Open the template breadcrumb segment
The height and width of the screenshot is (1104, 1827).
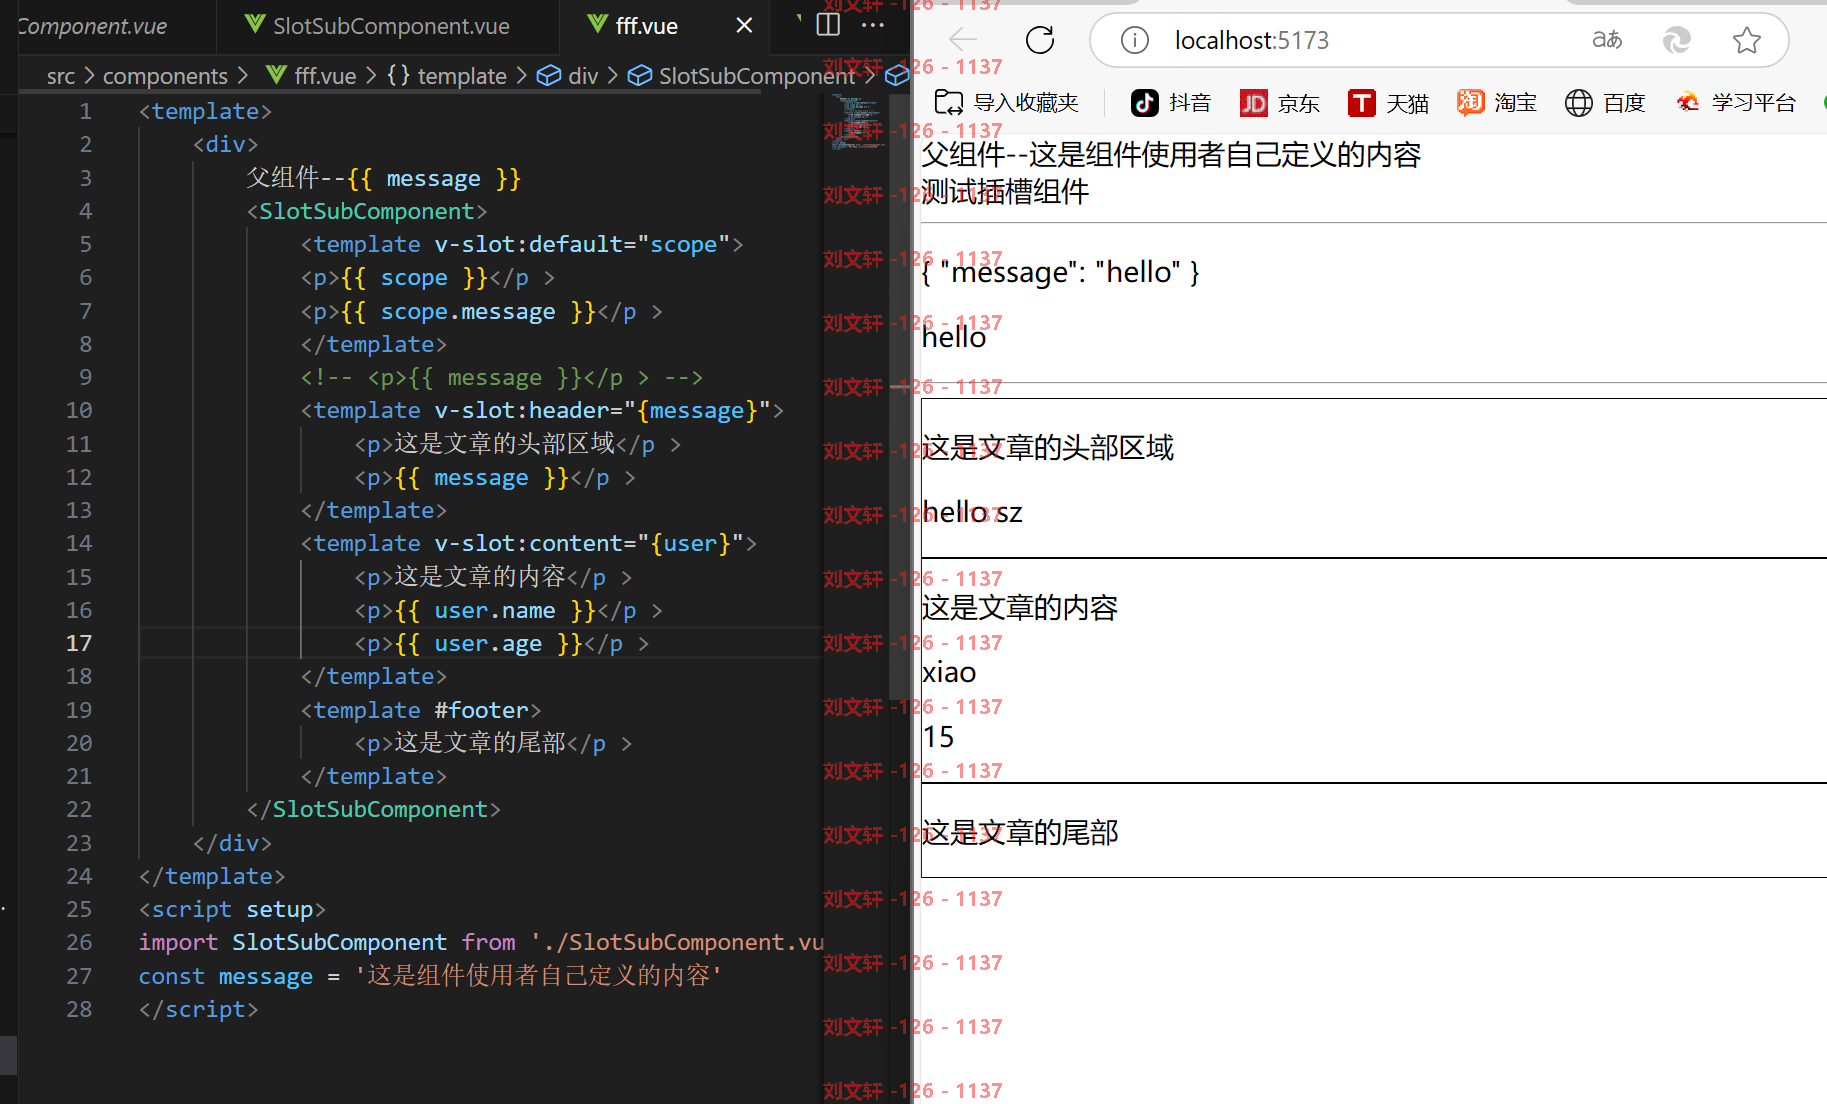tap(462, 76)
